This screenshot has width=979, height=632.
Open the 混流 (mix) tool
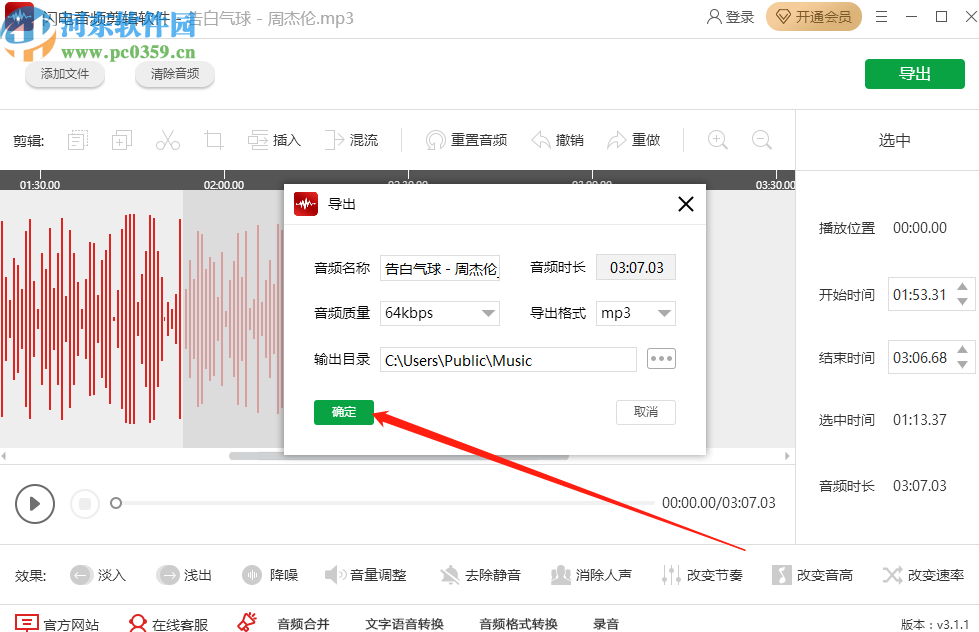[352, 140]
